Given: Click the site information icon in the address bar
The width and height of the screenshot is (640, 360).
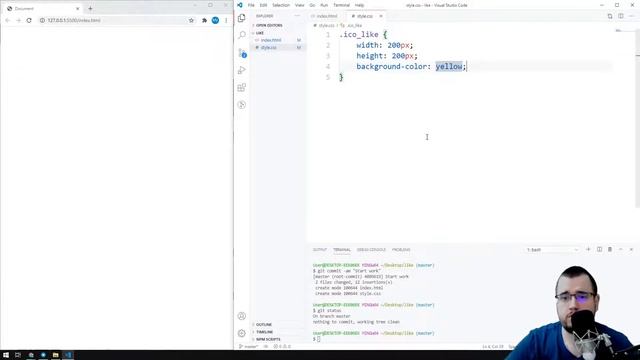Looking at the screenshot, I should [42, 20].
